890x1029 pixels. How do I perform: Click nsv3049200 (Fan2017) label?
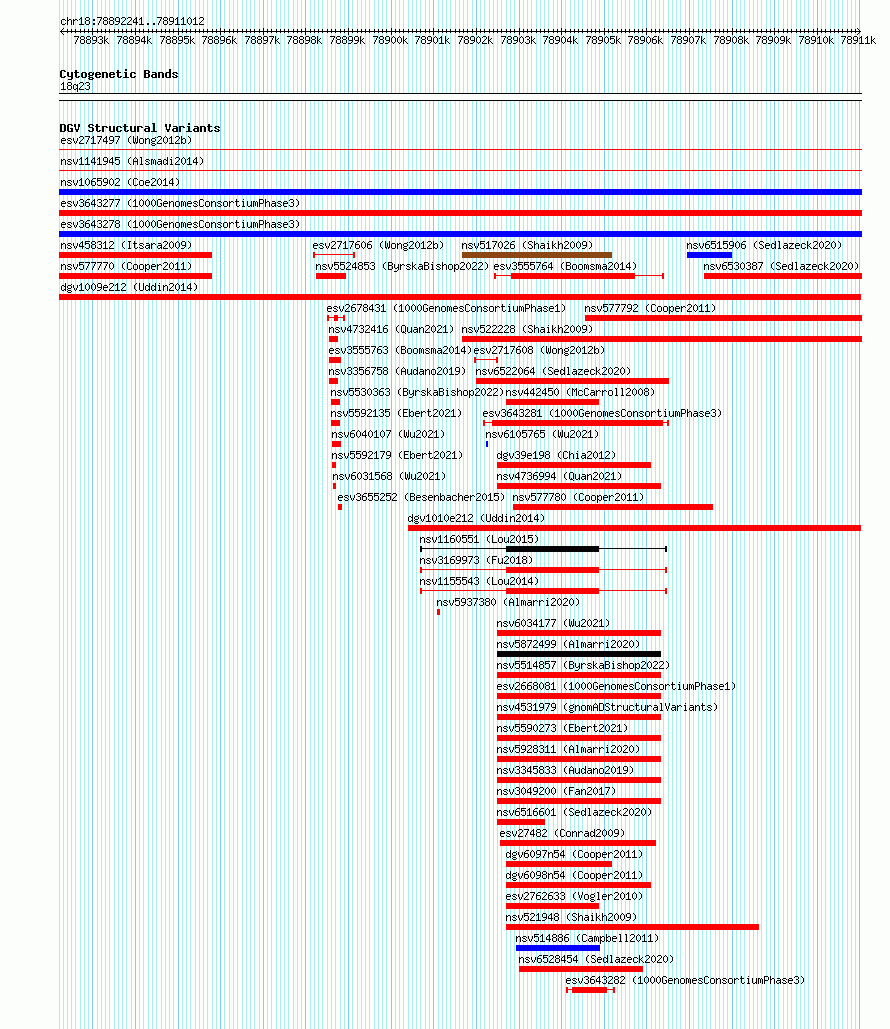coord(557,791)
